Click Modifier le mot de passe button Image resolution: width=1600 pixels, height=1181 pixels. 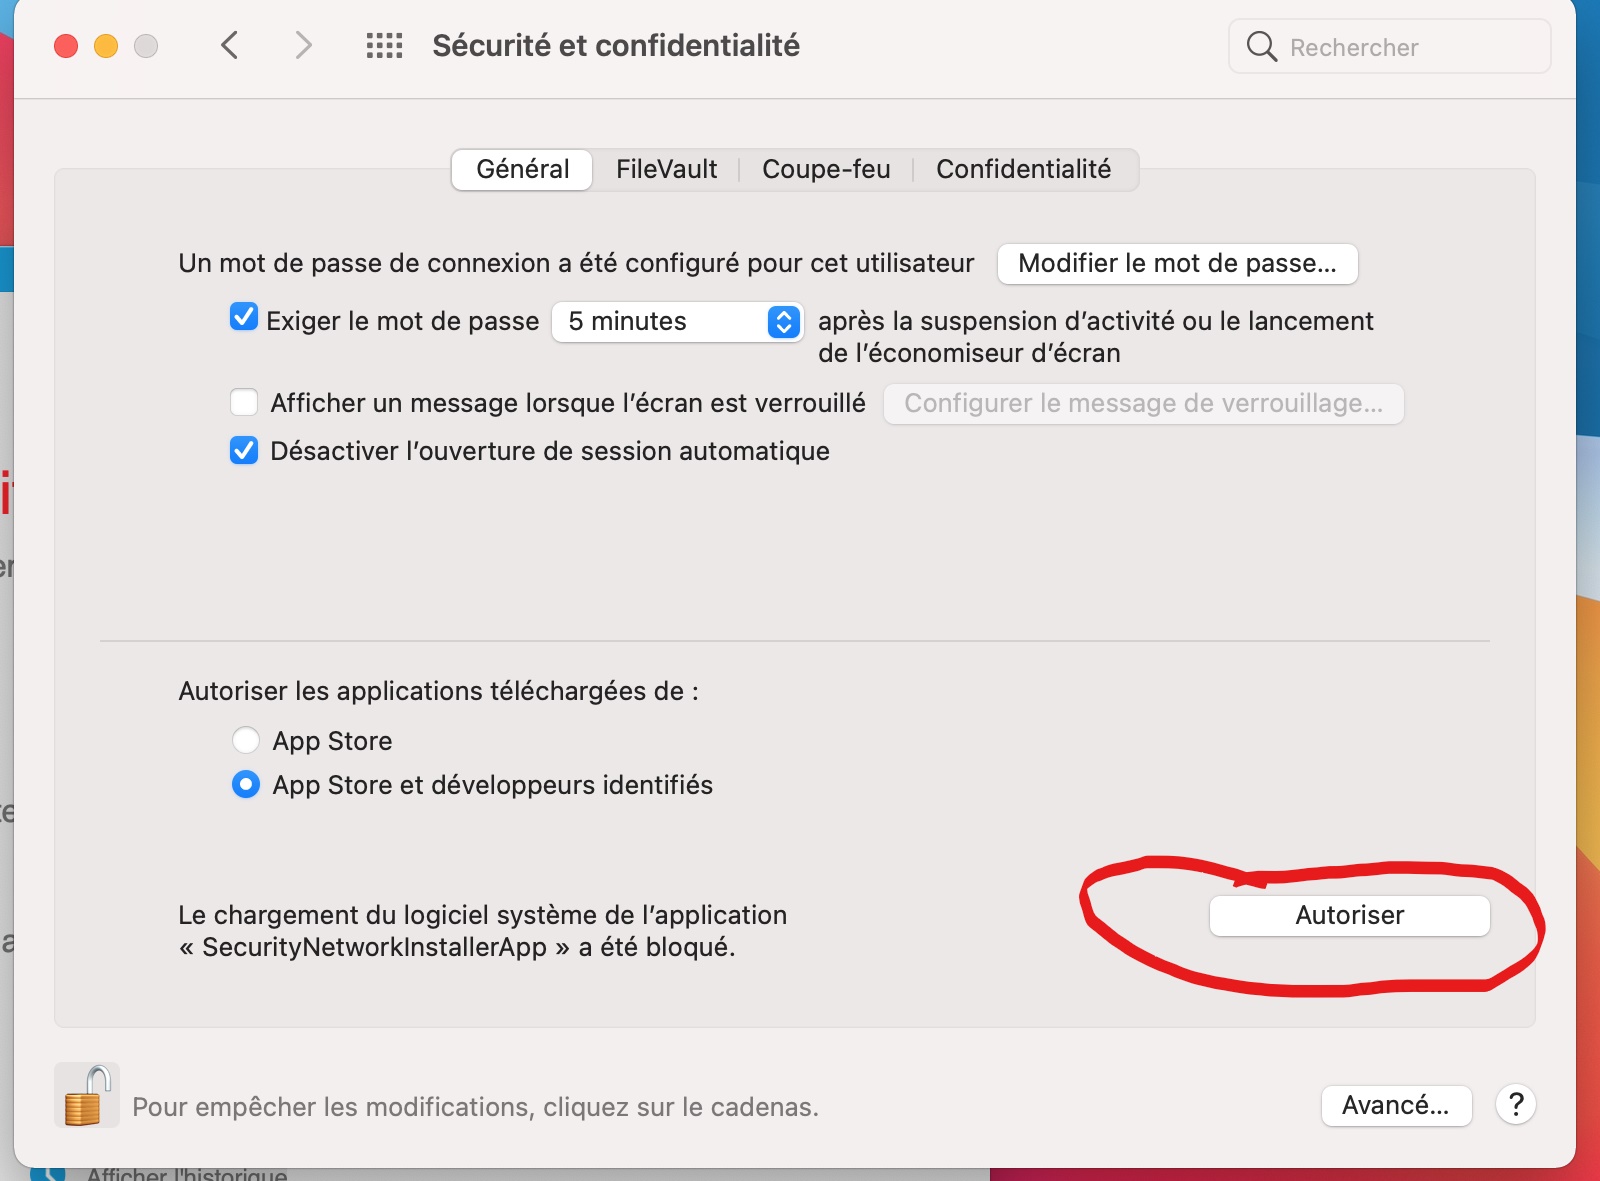pos(1177,263)
